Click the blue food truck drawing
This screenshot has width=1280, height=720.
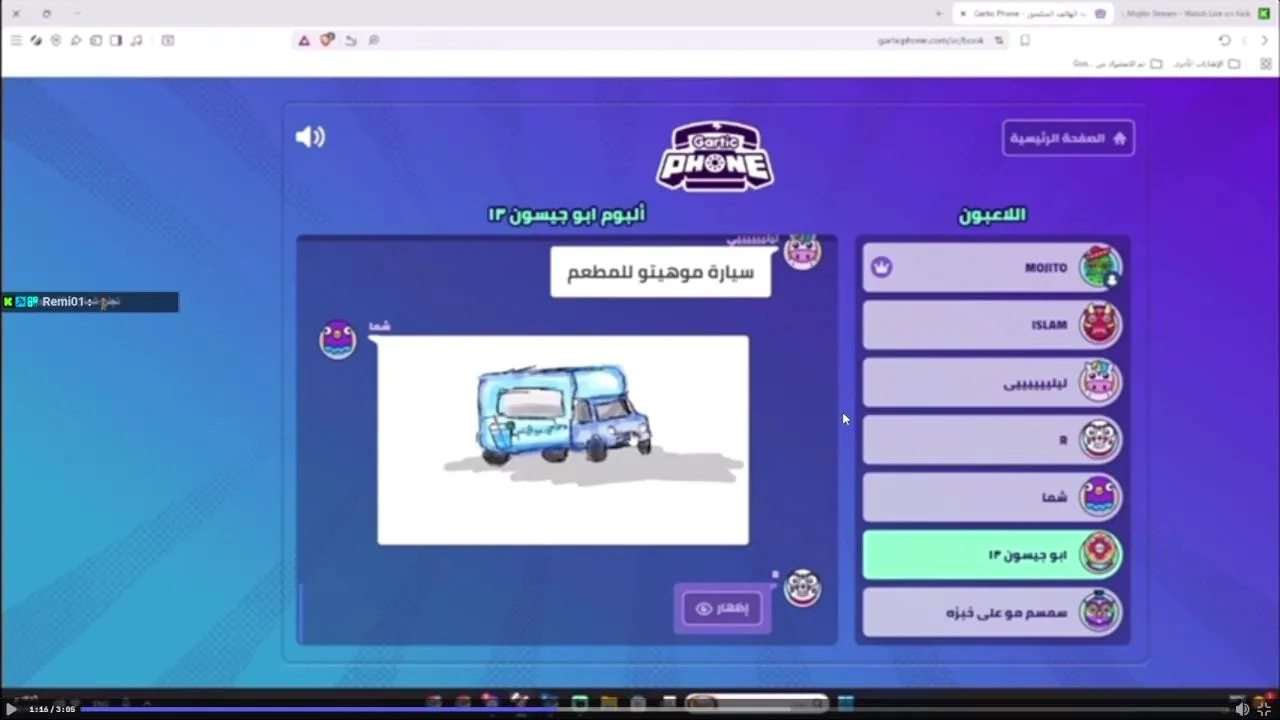tap(563, 414)
